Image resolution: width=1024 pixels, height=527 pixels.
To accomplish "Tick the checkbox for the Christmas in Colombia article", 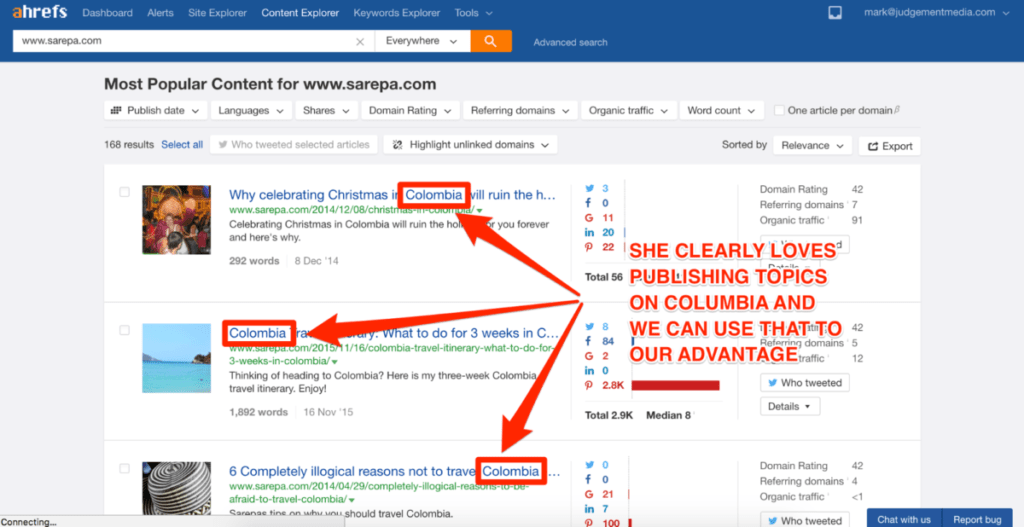I will click(x=125, y=192).
